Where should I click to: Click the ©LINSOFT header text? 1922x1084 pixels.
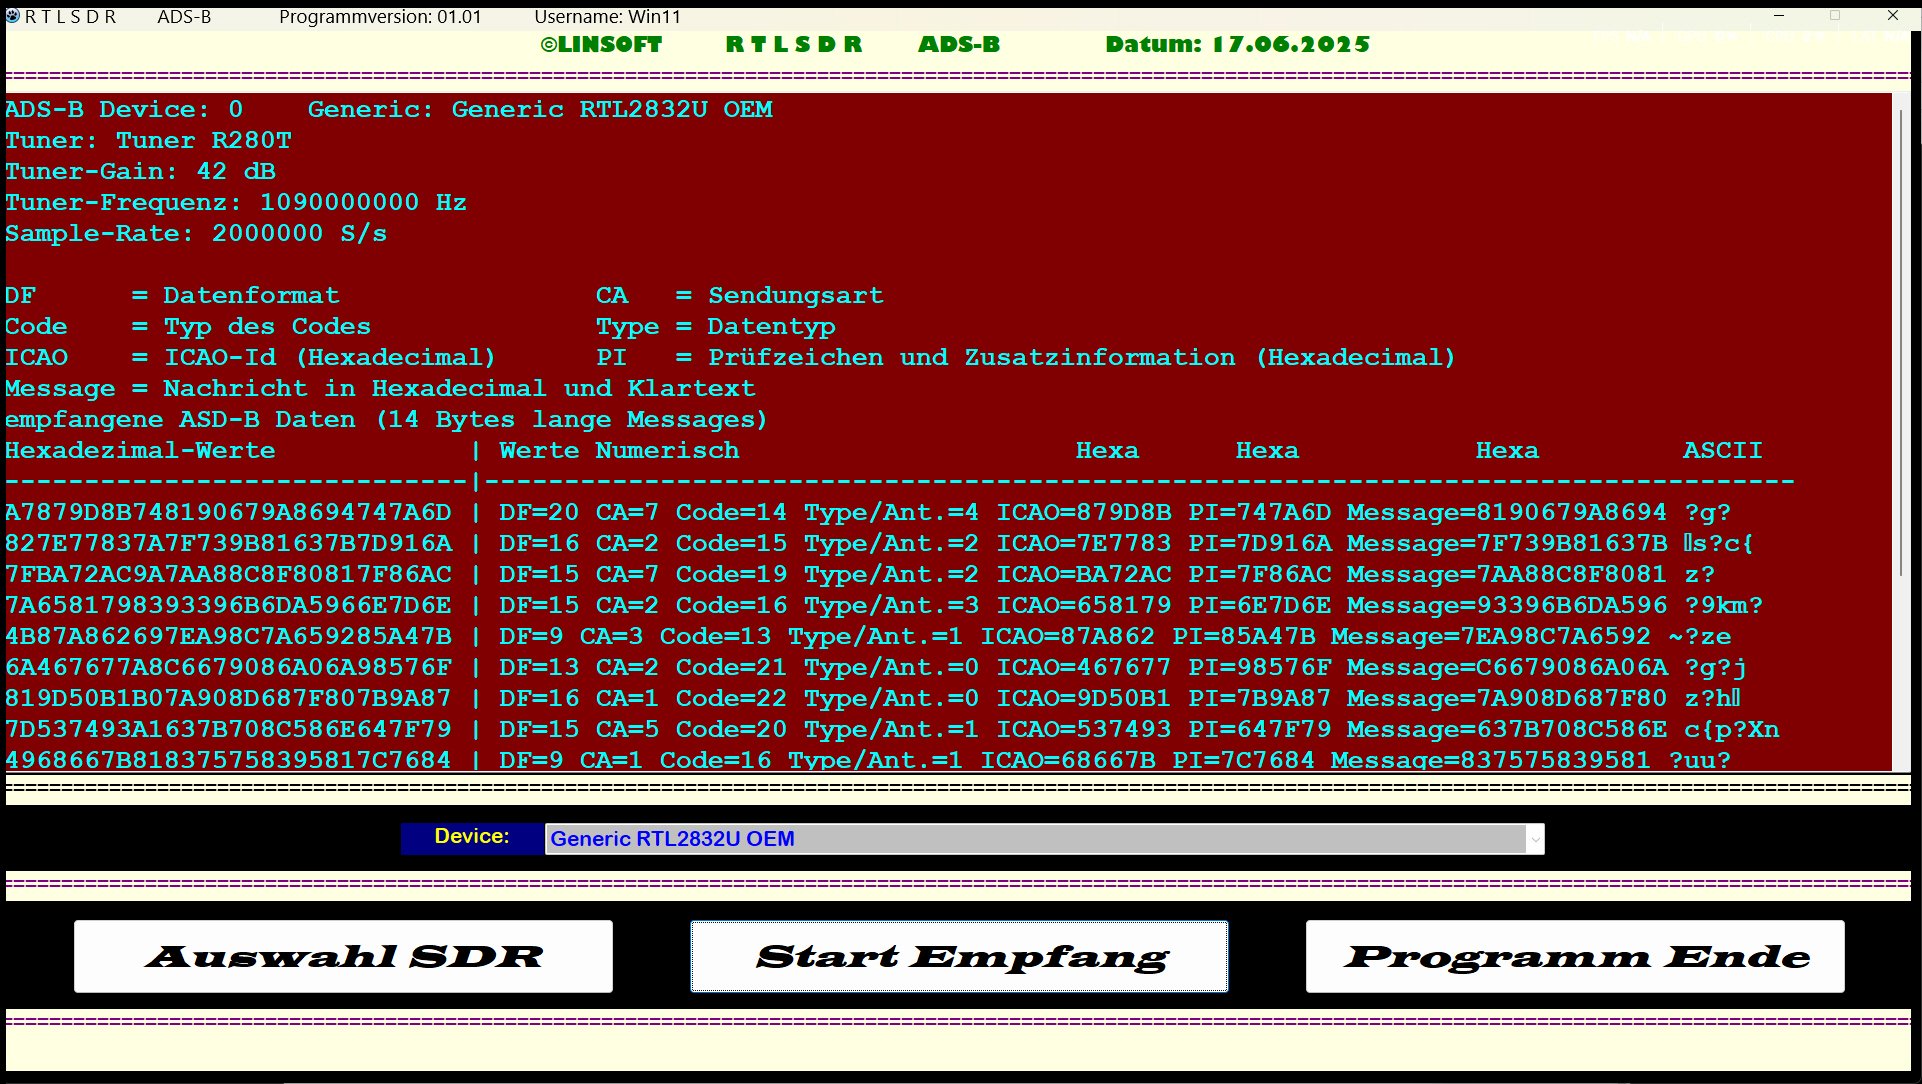[601, 45]
